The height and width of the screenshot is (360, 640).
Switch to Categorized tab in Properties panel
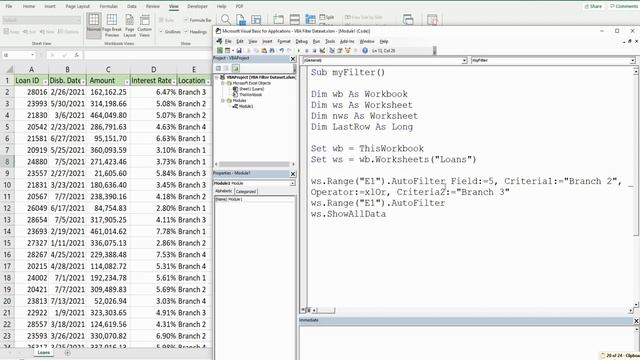246,191
